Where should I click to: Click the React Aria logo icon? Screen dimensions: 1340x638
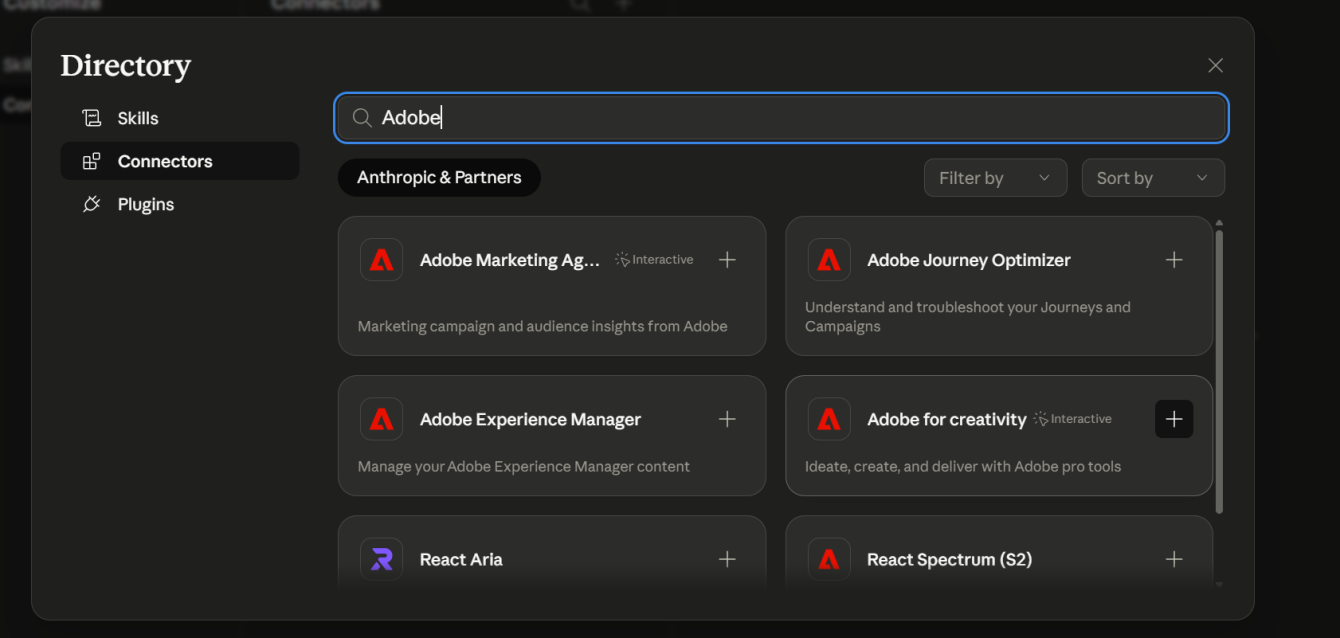pos(381,559)
